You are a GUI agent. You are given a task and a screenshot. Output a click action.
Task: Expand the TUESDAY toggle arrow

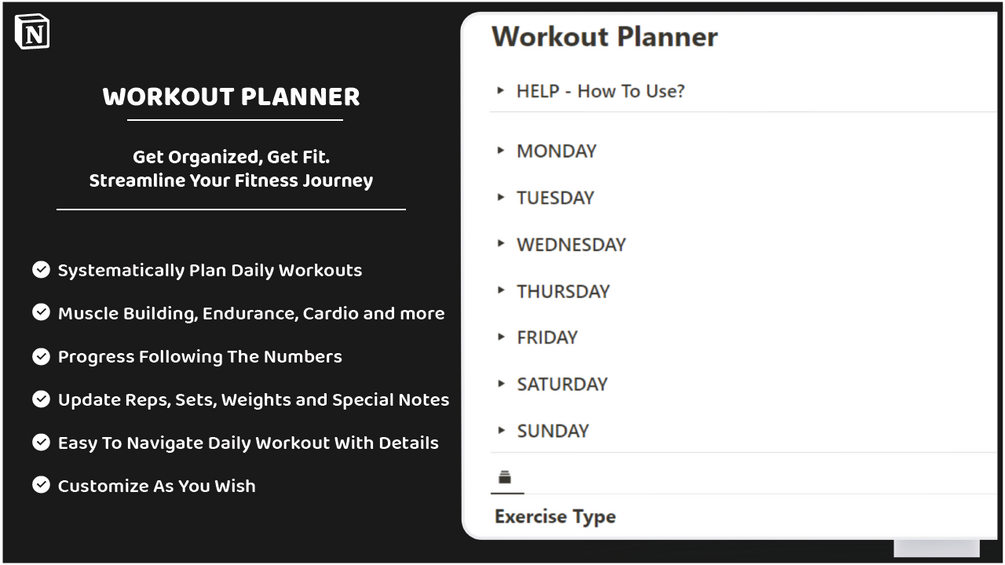tap(501, 198)
